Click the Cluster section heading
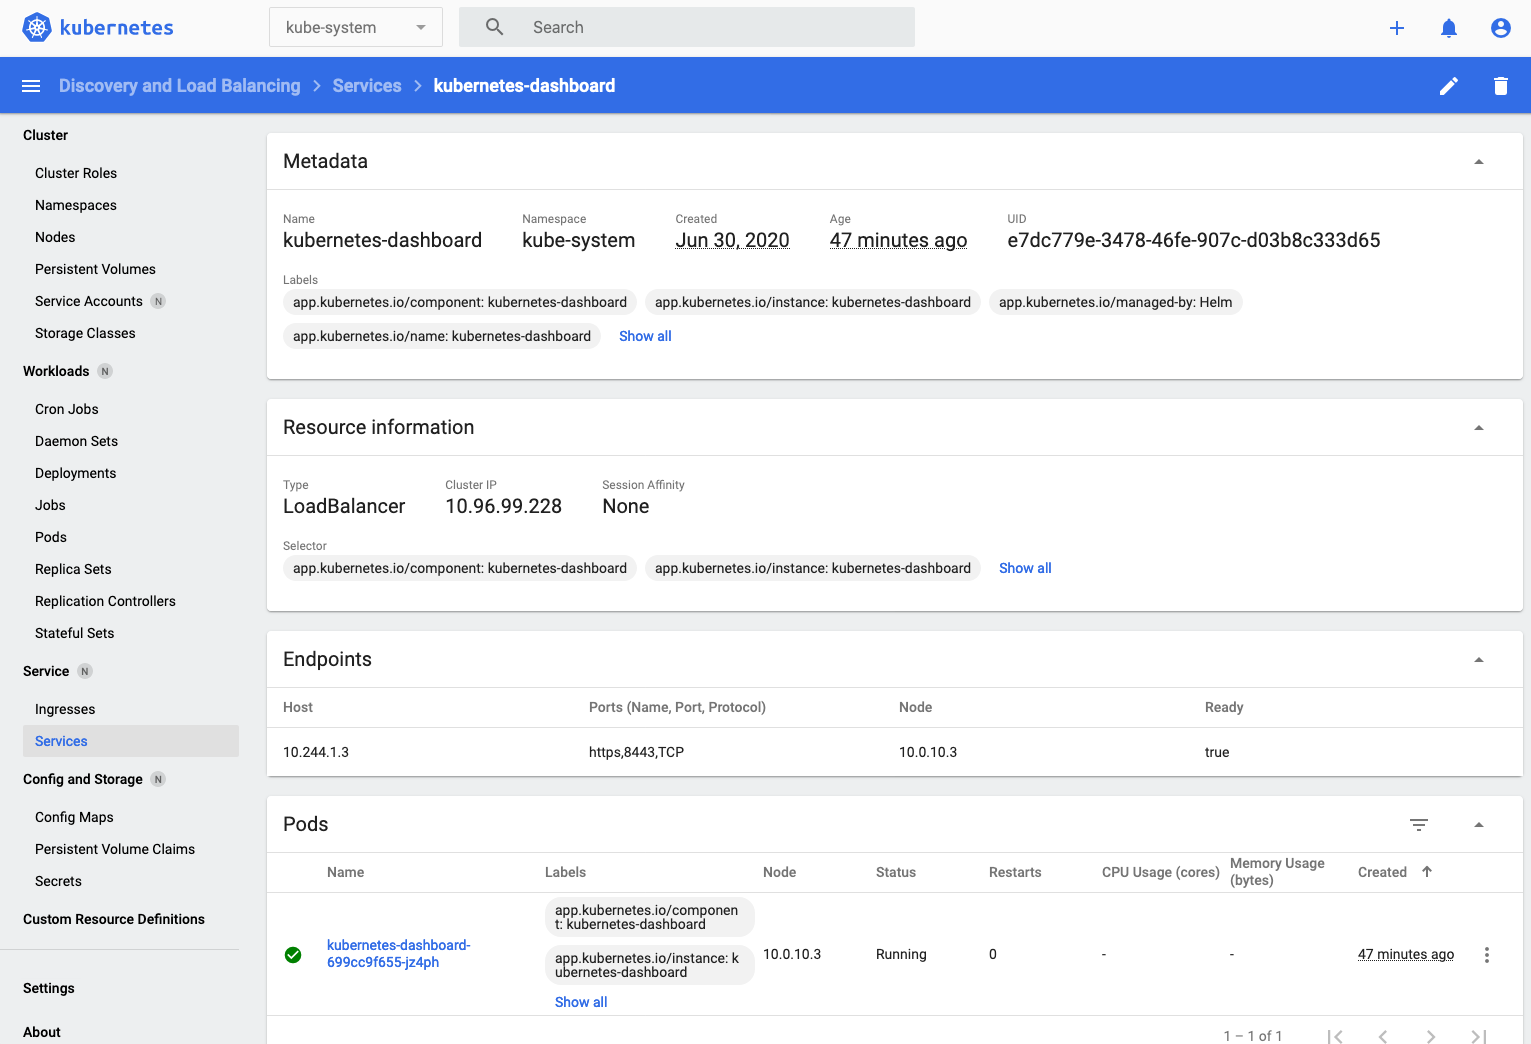 tap(46, 135)
